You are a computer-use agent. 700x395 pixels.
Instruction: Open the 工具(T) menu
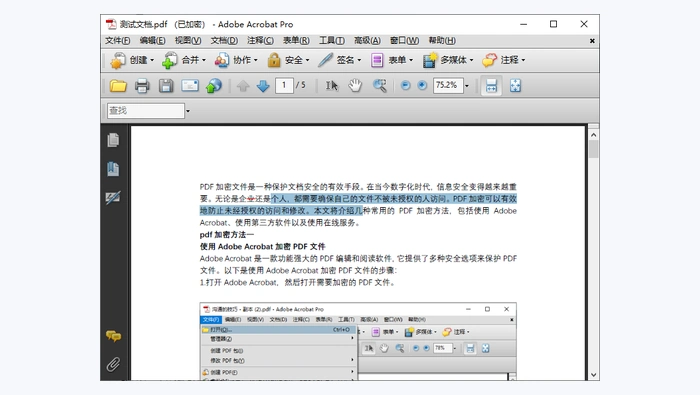point(332,41)
